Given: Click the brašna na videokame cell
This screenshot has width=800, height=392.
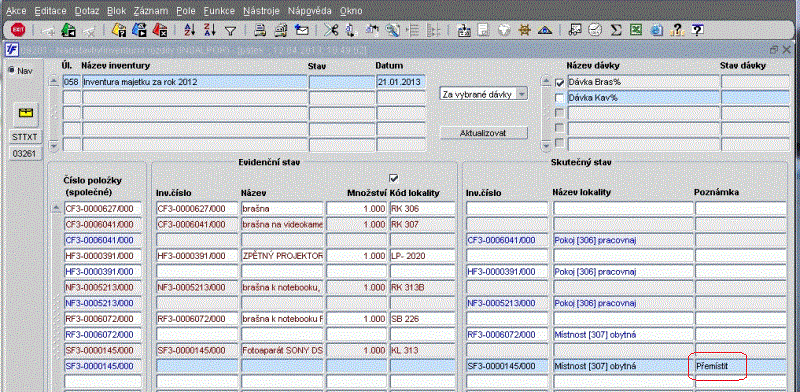Looking at the screenshot, I should (x=282, y=224).
